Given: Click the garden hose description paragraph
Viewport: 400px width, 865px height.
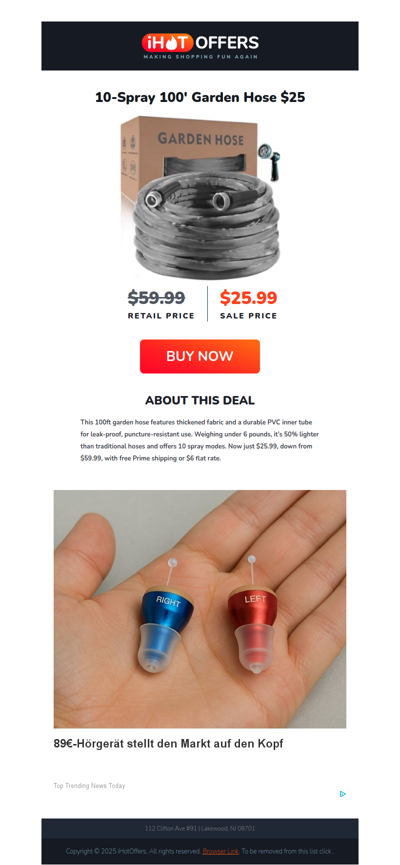Looking at the screenshot, I should point(200,440).
